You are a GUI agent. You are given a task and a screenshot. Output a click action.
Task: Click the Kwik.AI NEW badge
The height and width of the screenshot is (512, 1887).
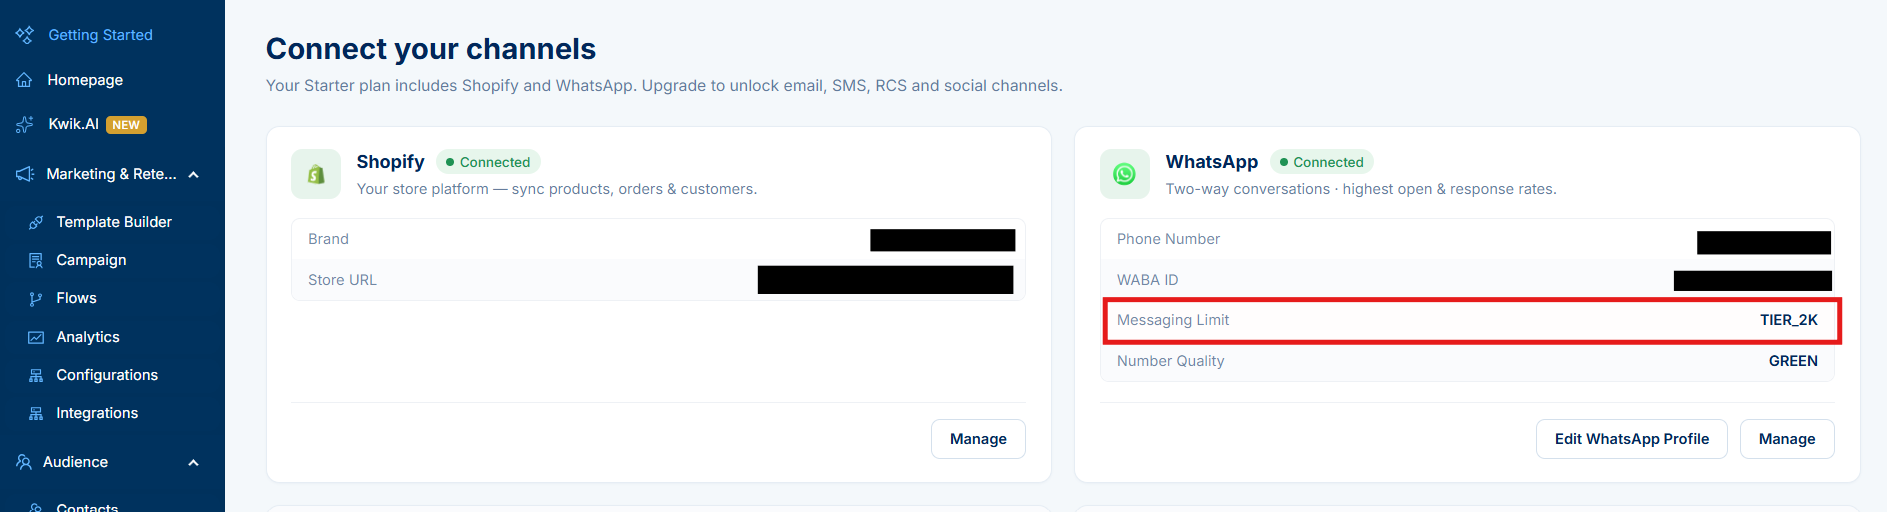coord(126,125)
